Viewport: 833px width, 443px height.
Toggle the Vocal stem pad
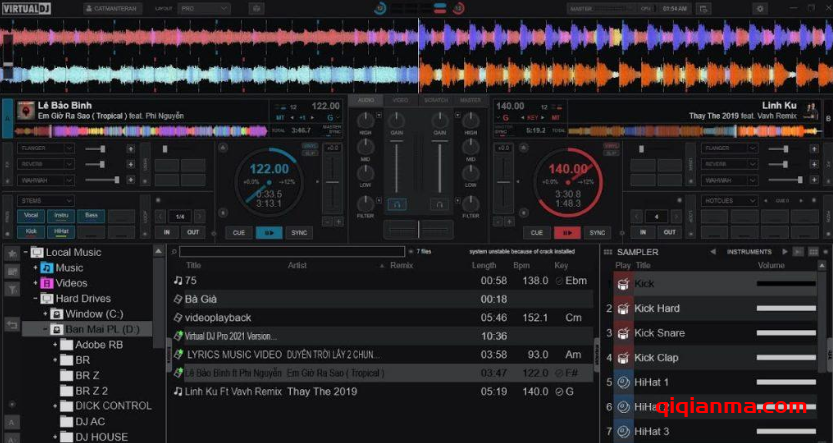(x=33, y=215)
